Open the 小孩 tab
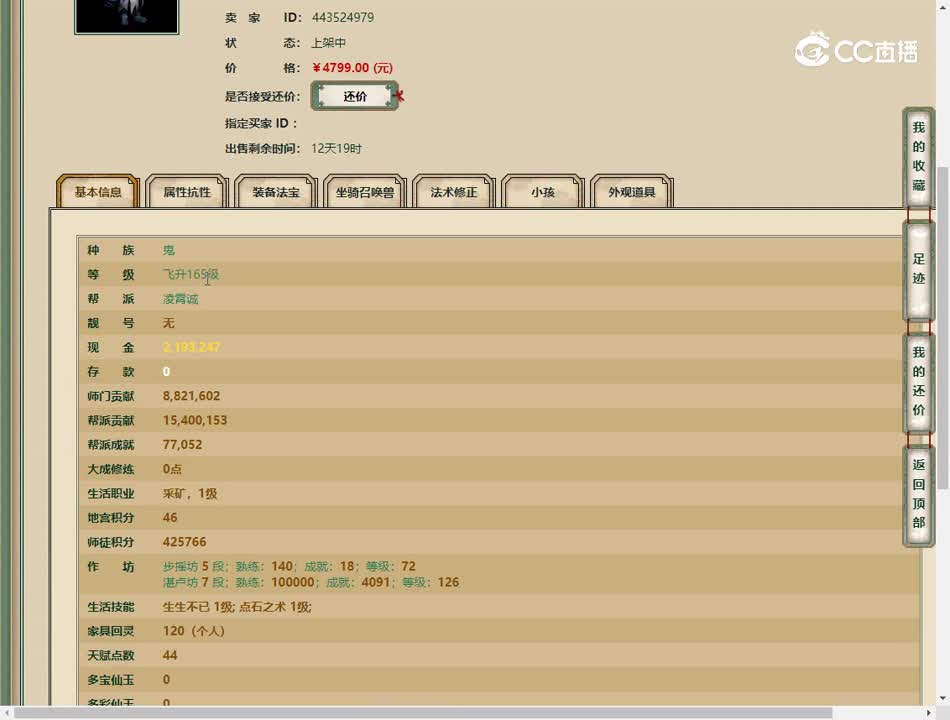This screenshot has width=950, height=720. tap(542, 192)
